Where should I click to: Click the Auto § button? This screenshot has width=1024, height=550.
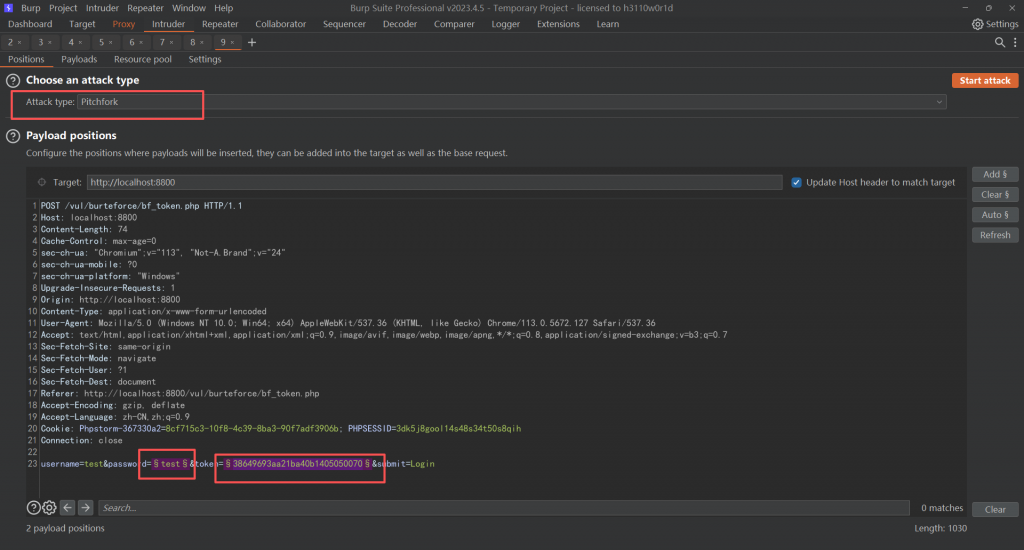[994, 215]
